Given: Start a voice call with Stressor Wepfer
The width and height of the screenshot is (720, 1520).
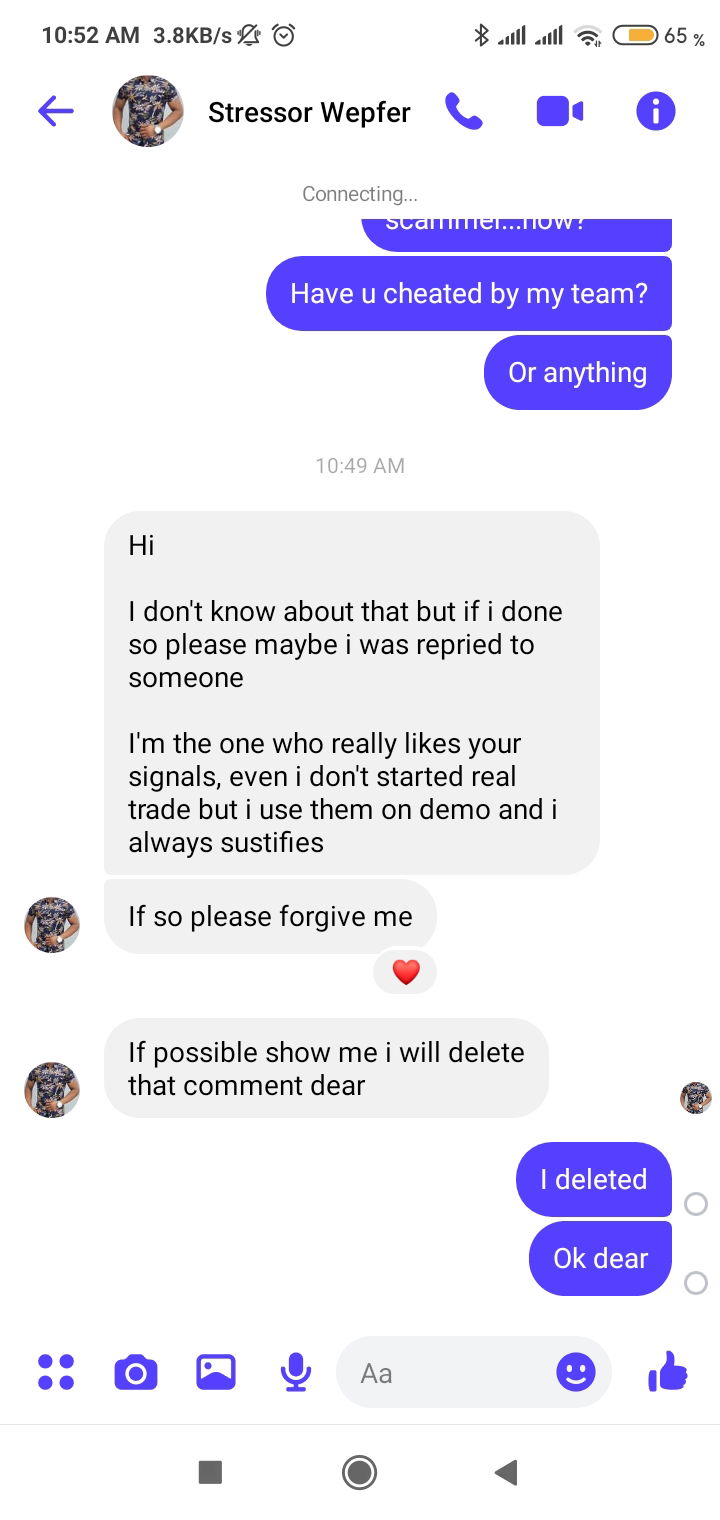Looking at the screenshot, I should coord(464,111).
